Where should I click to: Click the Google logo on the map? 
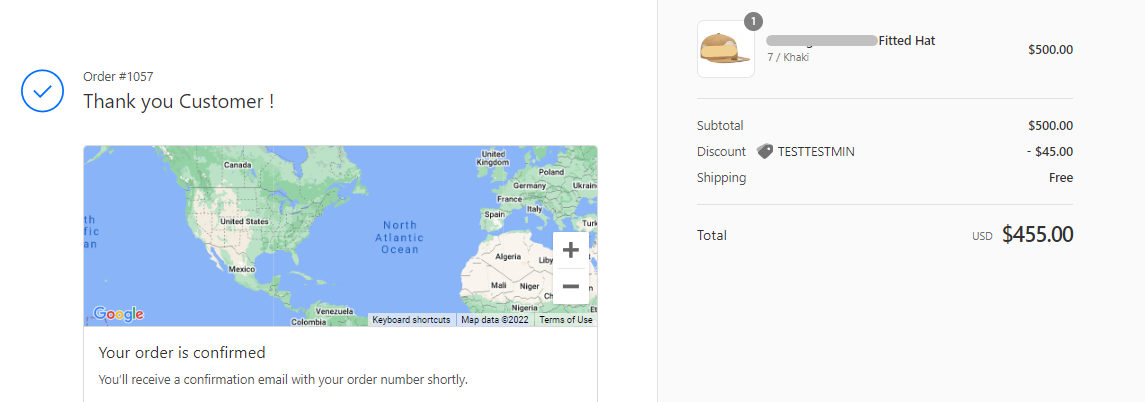click(119, 314)
